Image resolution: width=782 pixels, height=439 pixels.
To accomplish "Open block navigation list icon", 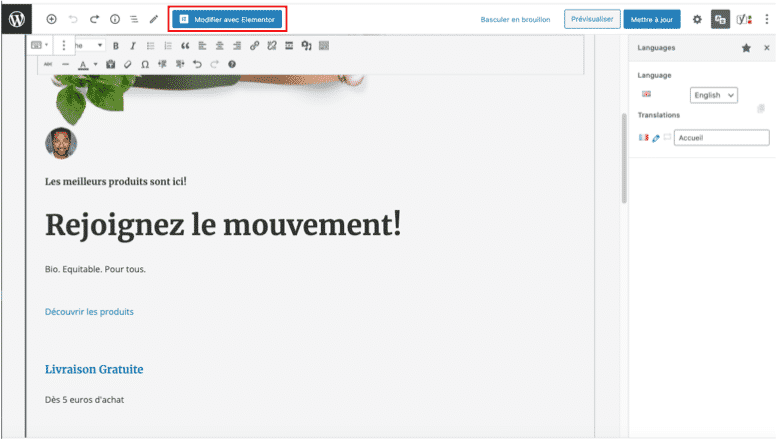I will pyautogui.click(x=134, y=19).
